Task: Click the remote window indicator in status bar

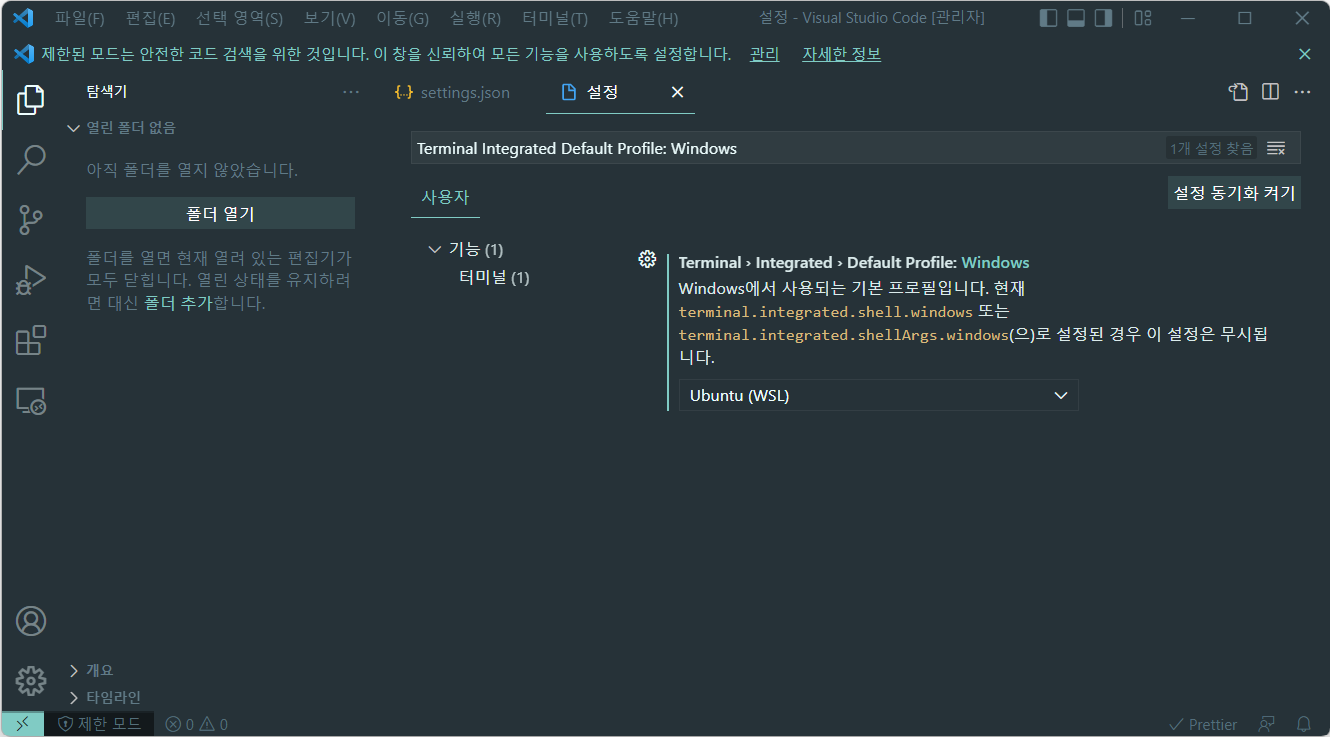Action: (22, 724)
